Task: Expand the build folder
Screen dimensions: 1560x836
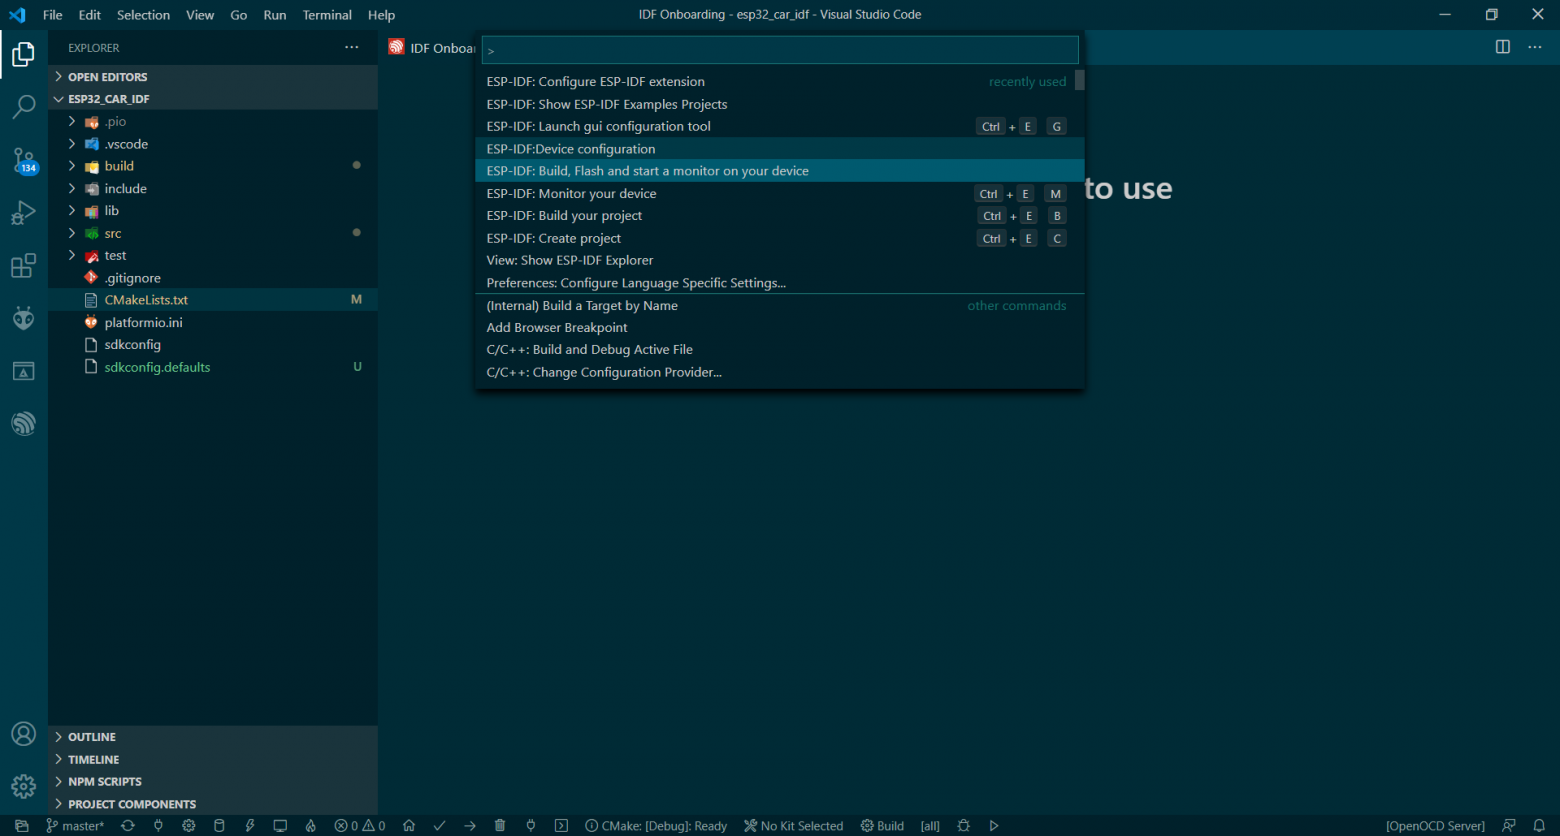Action: point(213,166)
